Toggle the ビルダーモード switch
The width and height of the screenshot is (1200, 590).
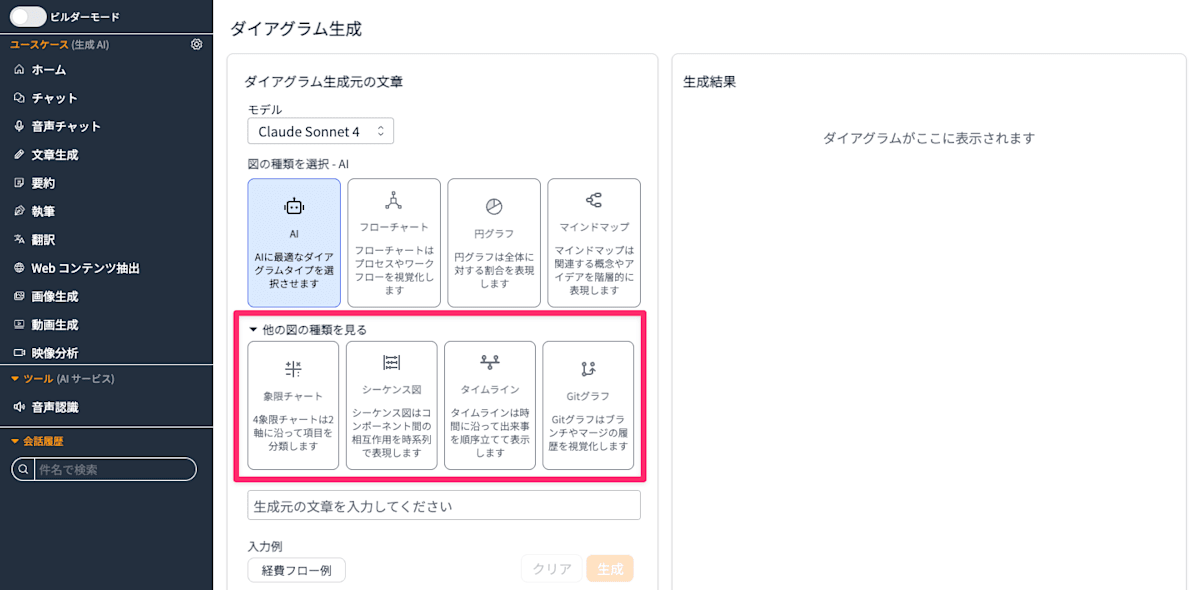coord(28,16)
